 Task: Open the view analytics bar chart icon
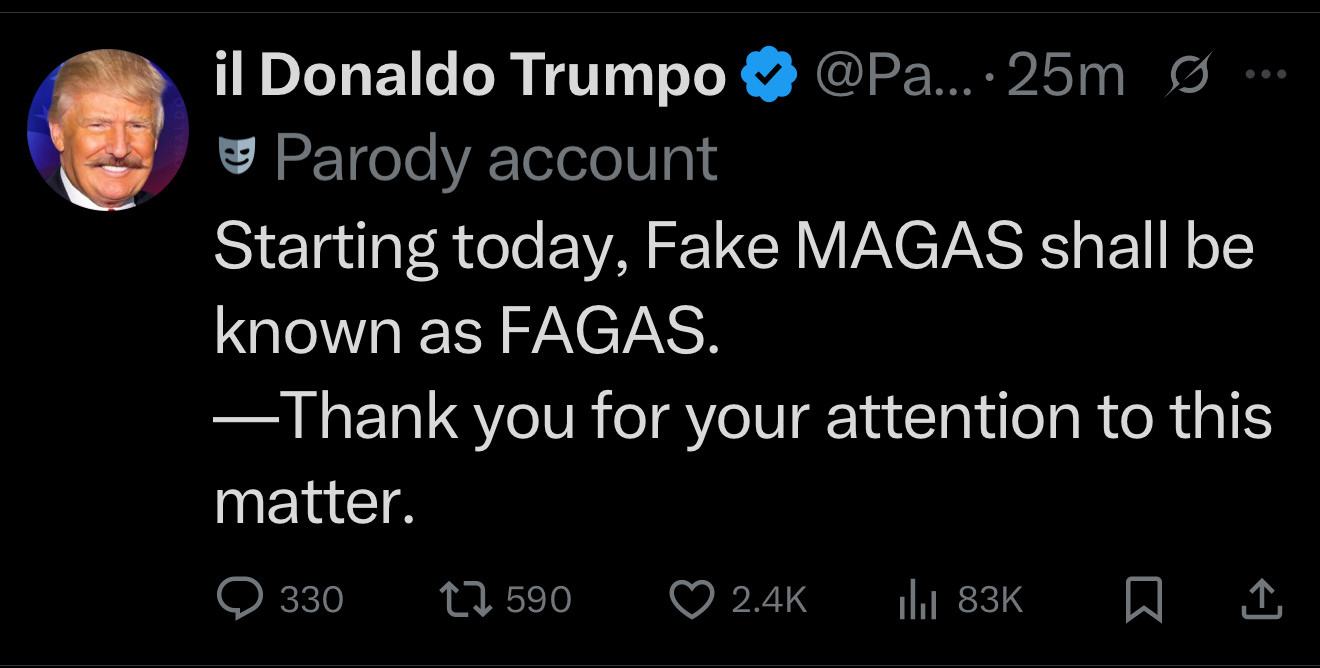pyautogui.click(x=917, y=599)
